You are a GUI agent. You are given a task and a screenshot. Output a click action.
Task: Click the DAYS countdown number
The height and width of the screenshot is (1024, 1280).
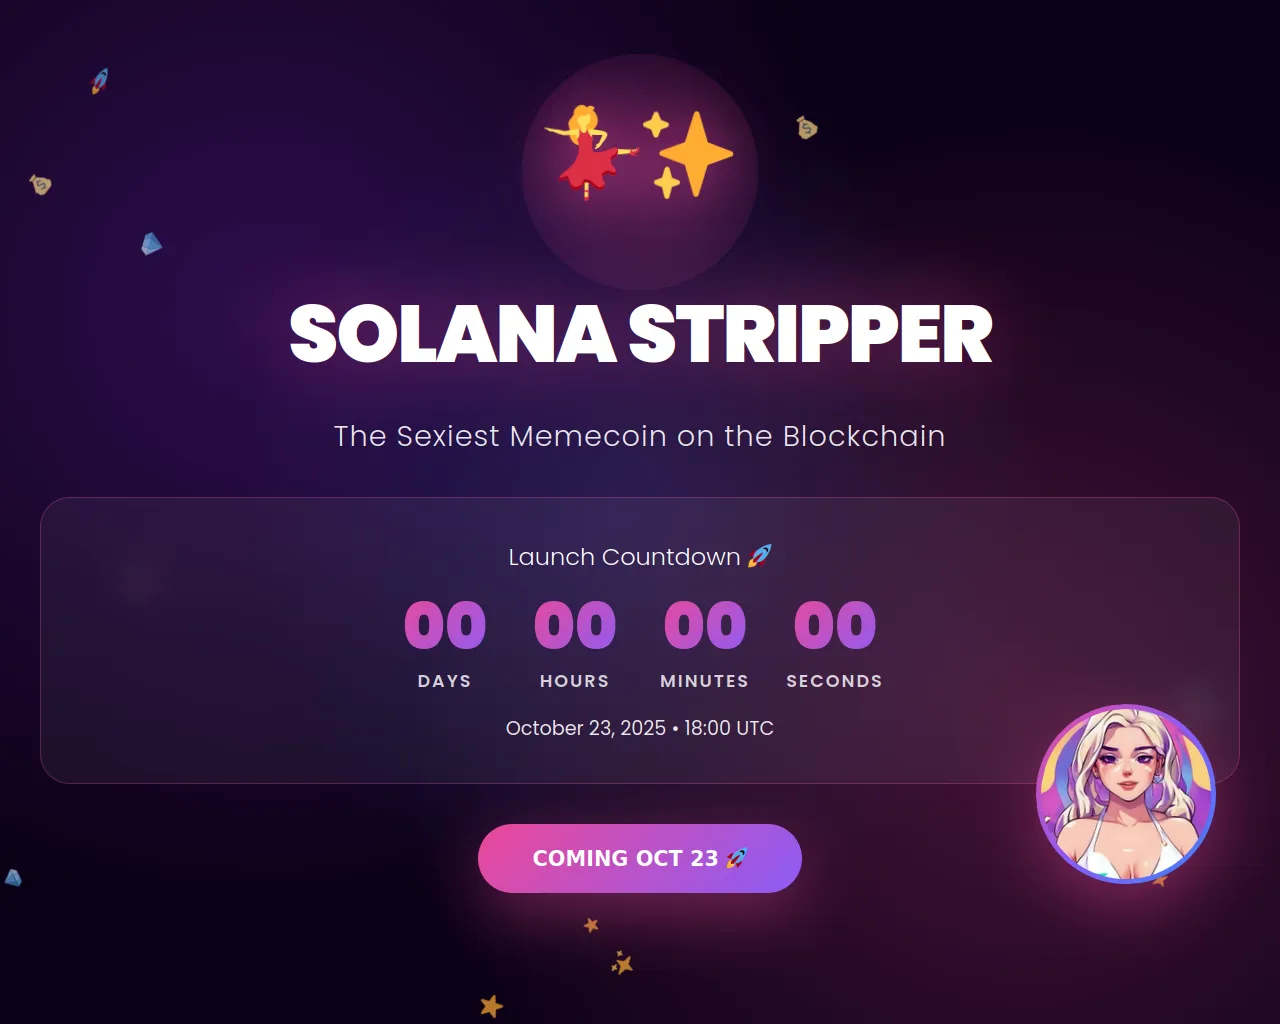point(445,625)
